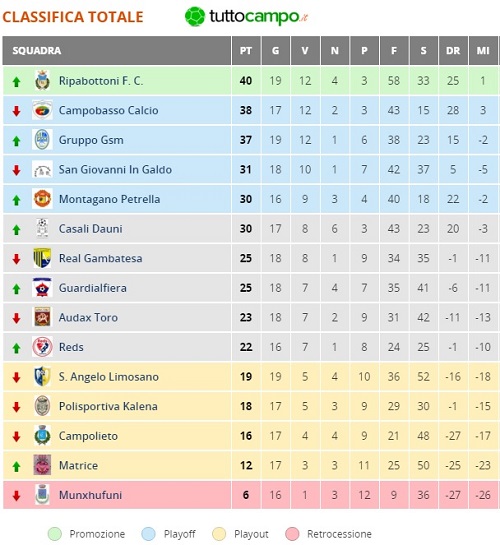This screenshot has width=500, height=545.
Task: Click the Montagano Petrella red crest icon
Action: (42, 199)
